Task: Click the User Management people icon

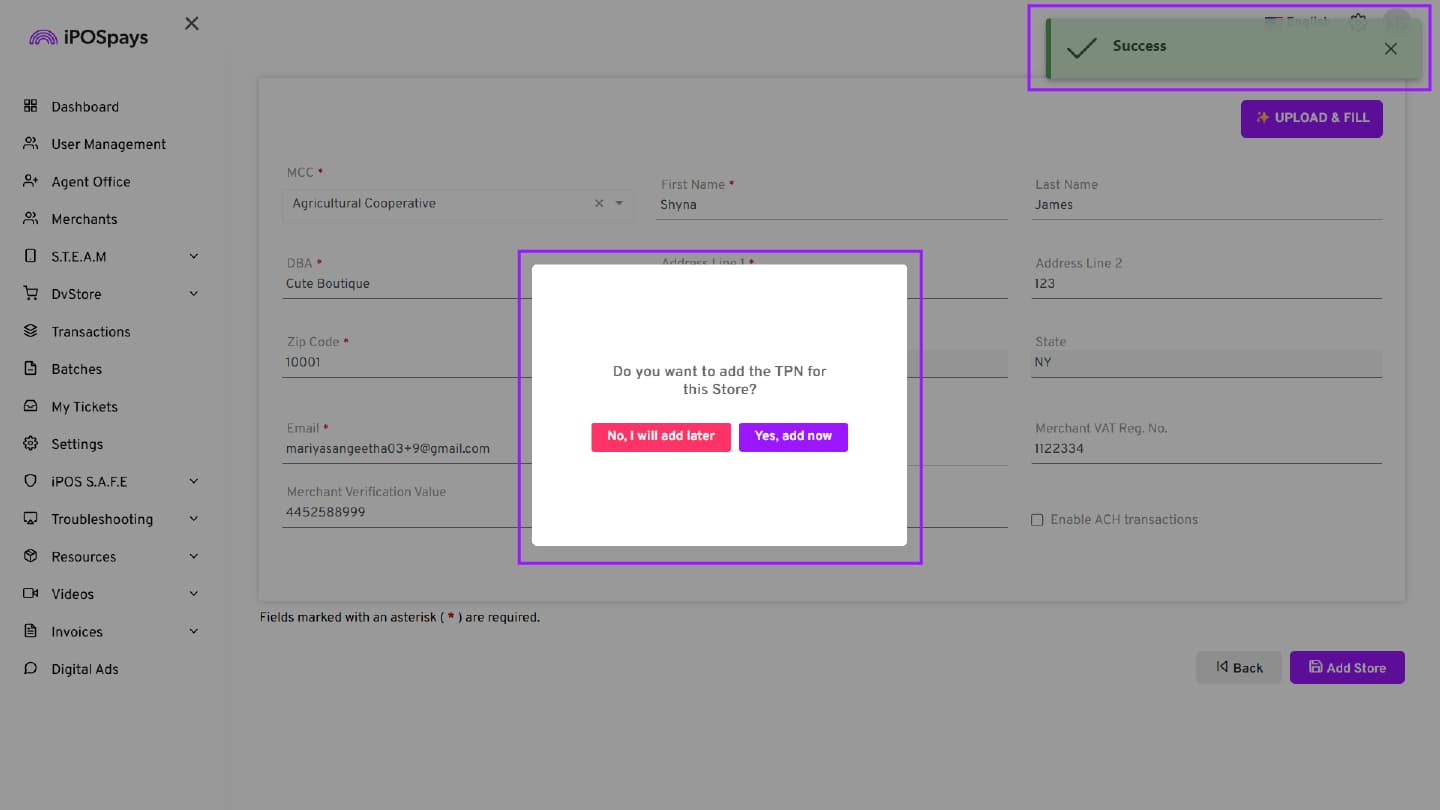Action: tap(30, 144)
